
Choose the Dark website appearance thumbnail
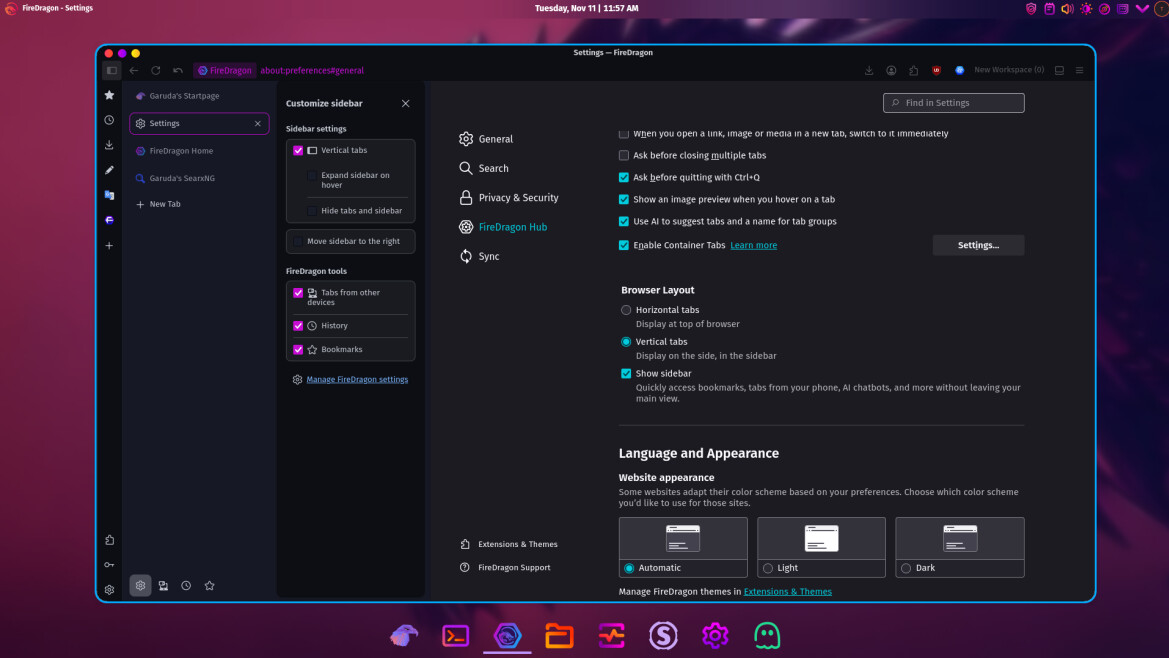(959, 539)
